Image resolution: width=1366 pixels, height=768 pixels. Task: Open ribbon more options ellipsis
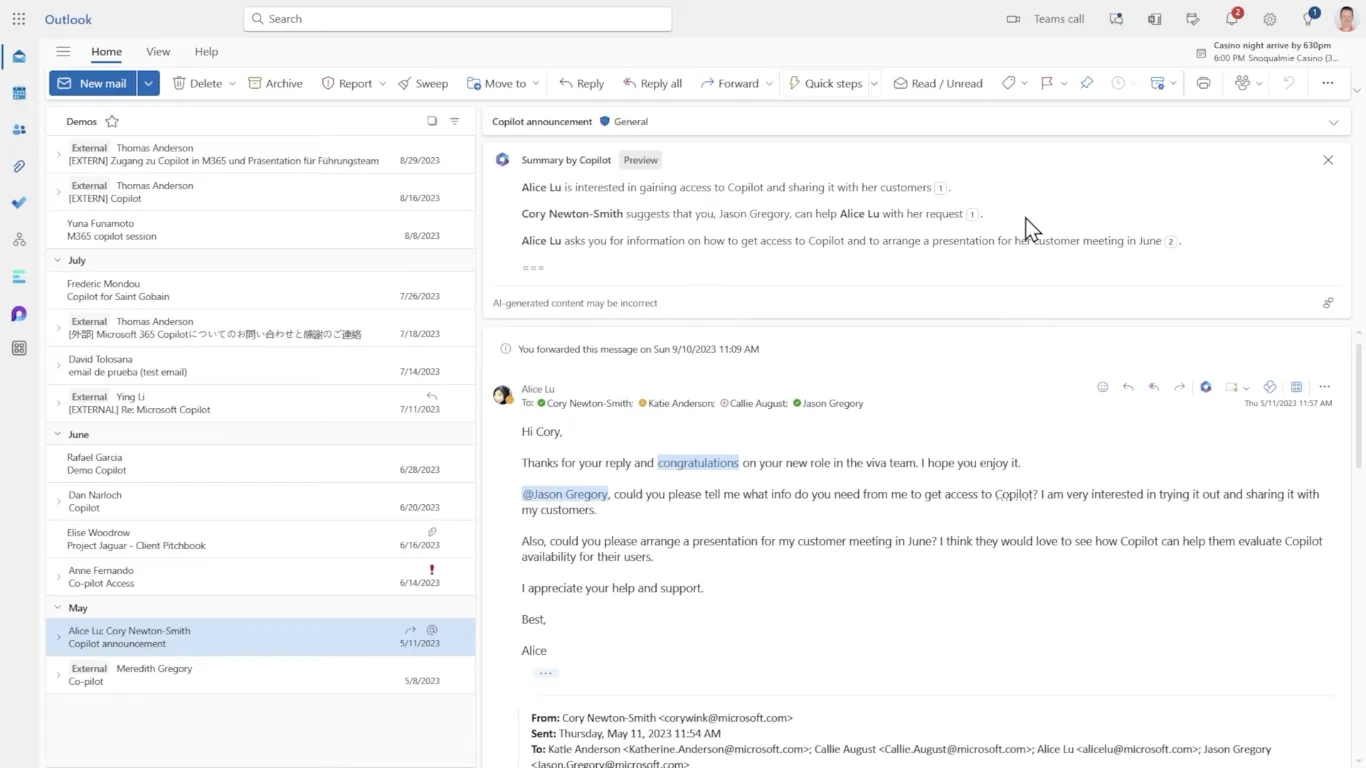tap(1328, 83)
